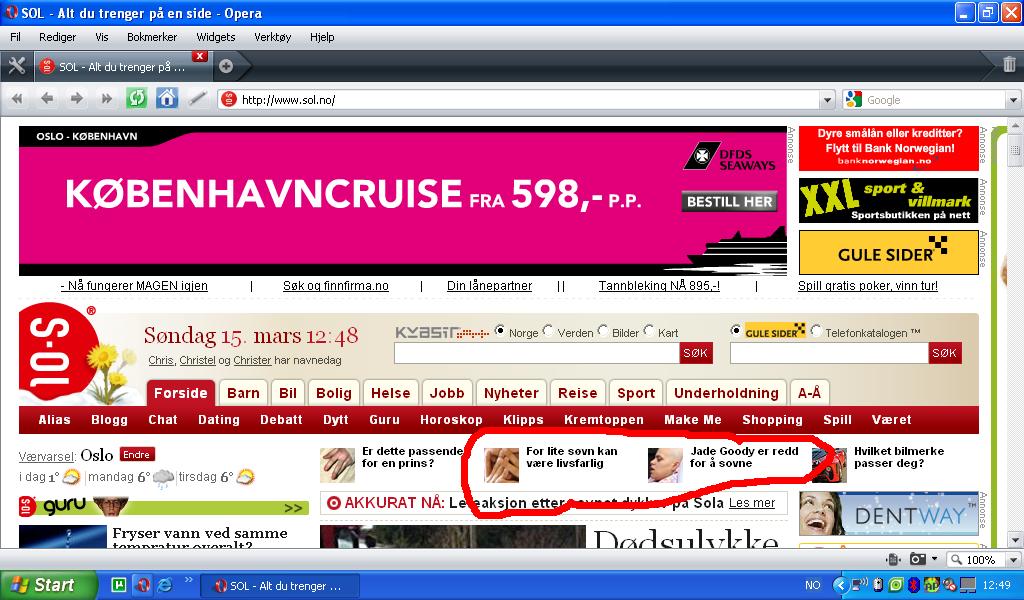Click BESTILL HER in cruise banner
The height and width of the screenshot is (600, 1024).
pyautogui.click(x=729, y=202)
